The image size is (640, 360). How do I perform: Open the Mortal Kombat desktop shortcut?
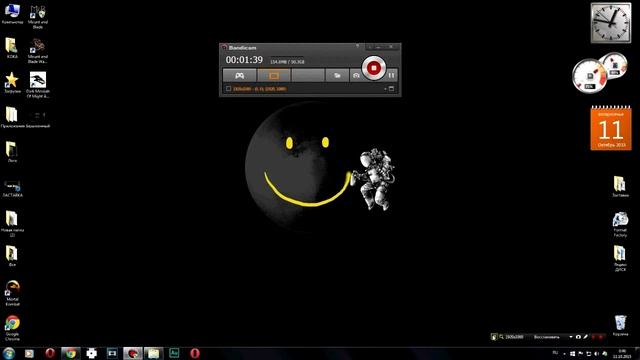click(12, 293)
